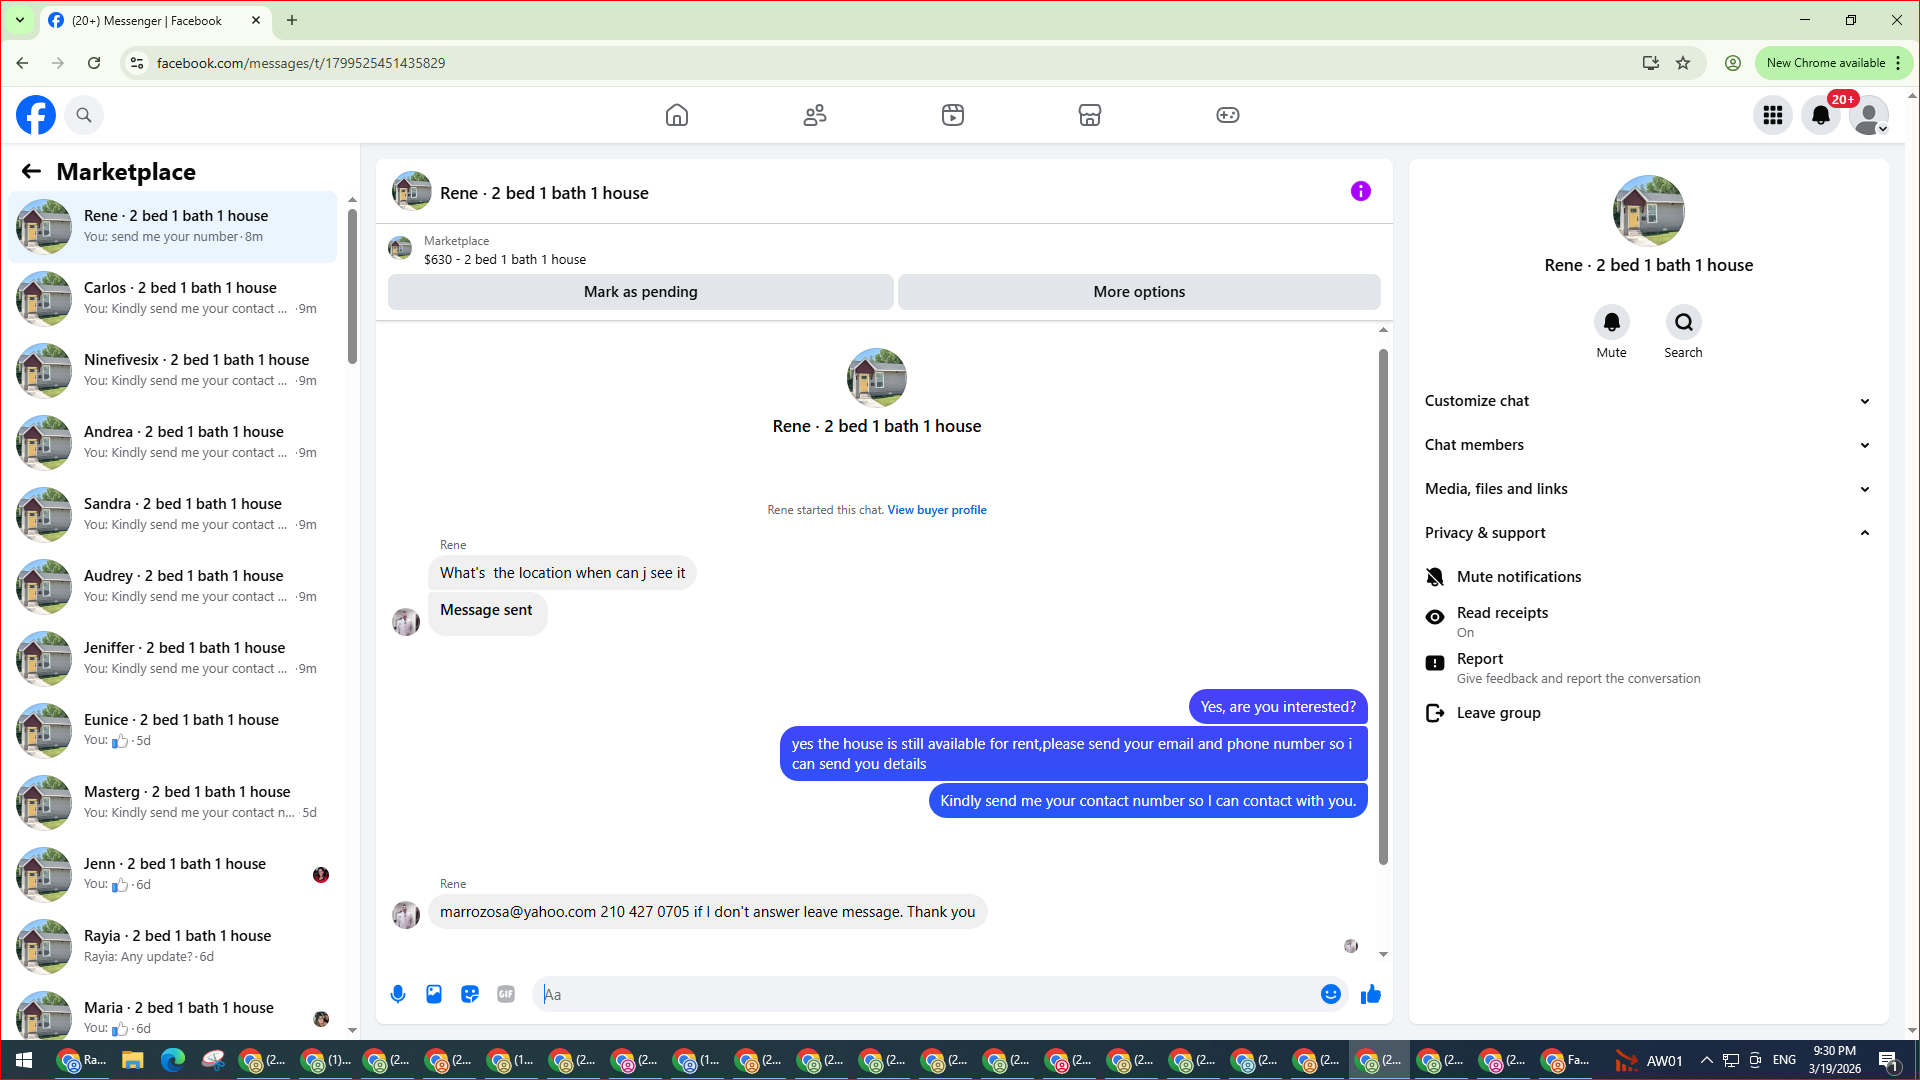Image resolution: width=1920 pixels, height=1080 pixels.
Task: Toggle Mute notifications in Privacy & support
Action: click(x=1518, y=577)
